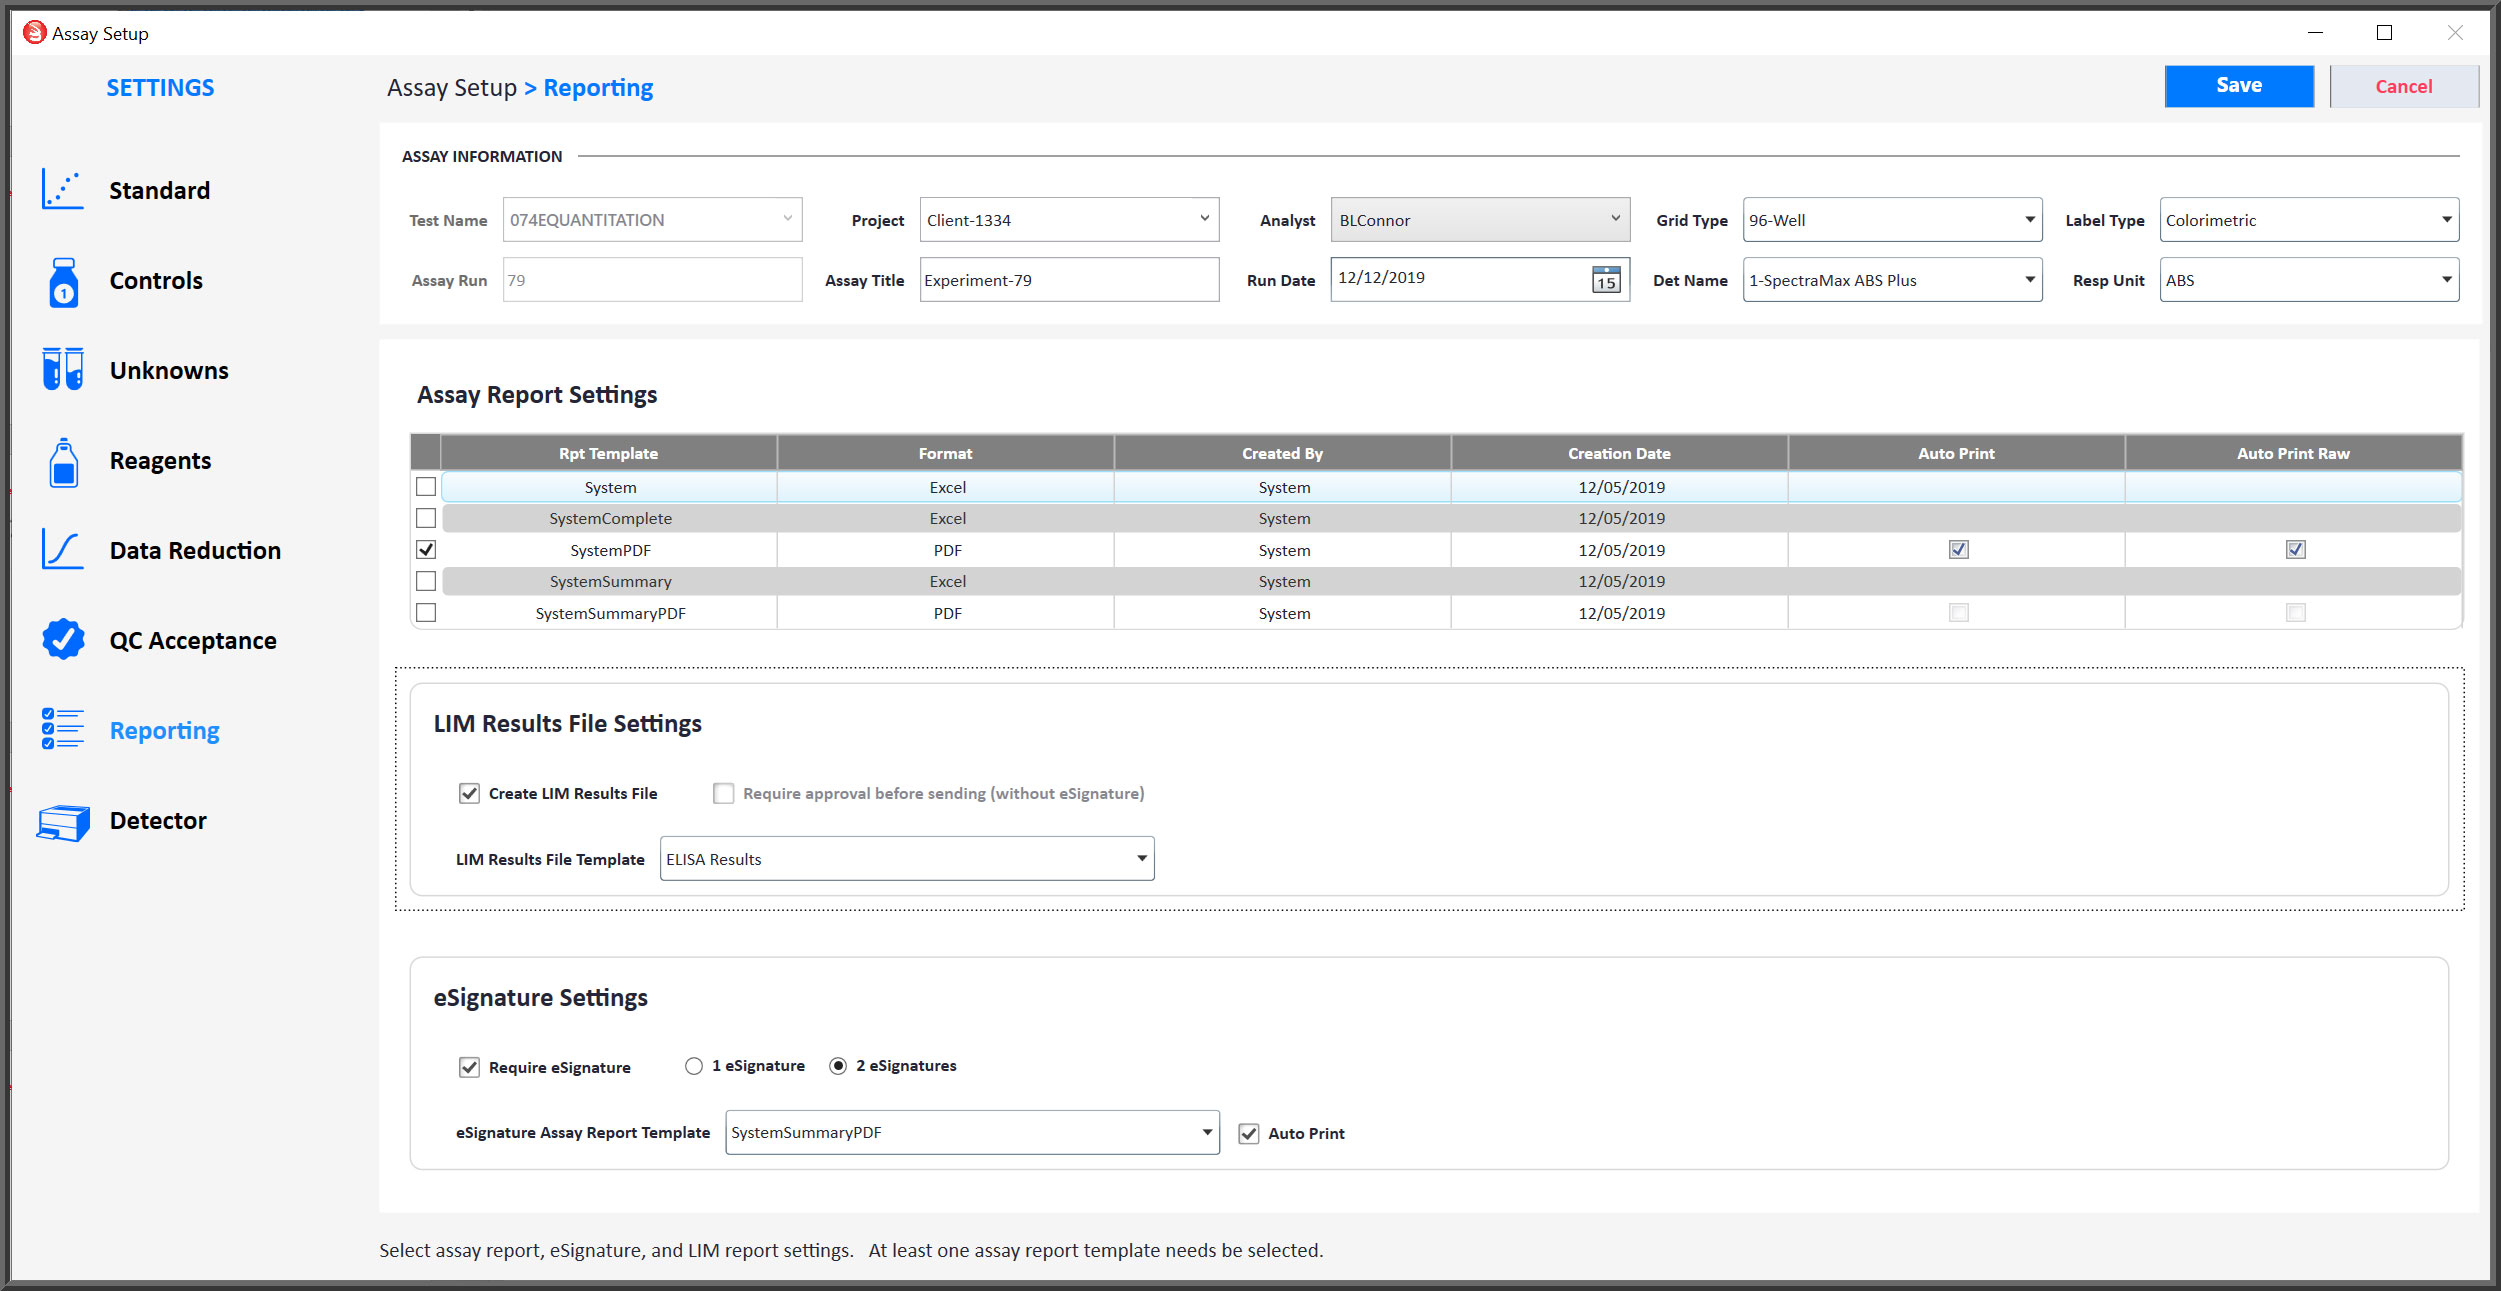Check the SystemSummaryPDF report template row
This screenshot has height=1291, width=2501.
click(426, 613)
